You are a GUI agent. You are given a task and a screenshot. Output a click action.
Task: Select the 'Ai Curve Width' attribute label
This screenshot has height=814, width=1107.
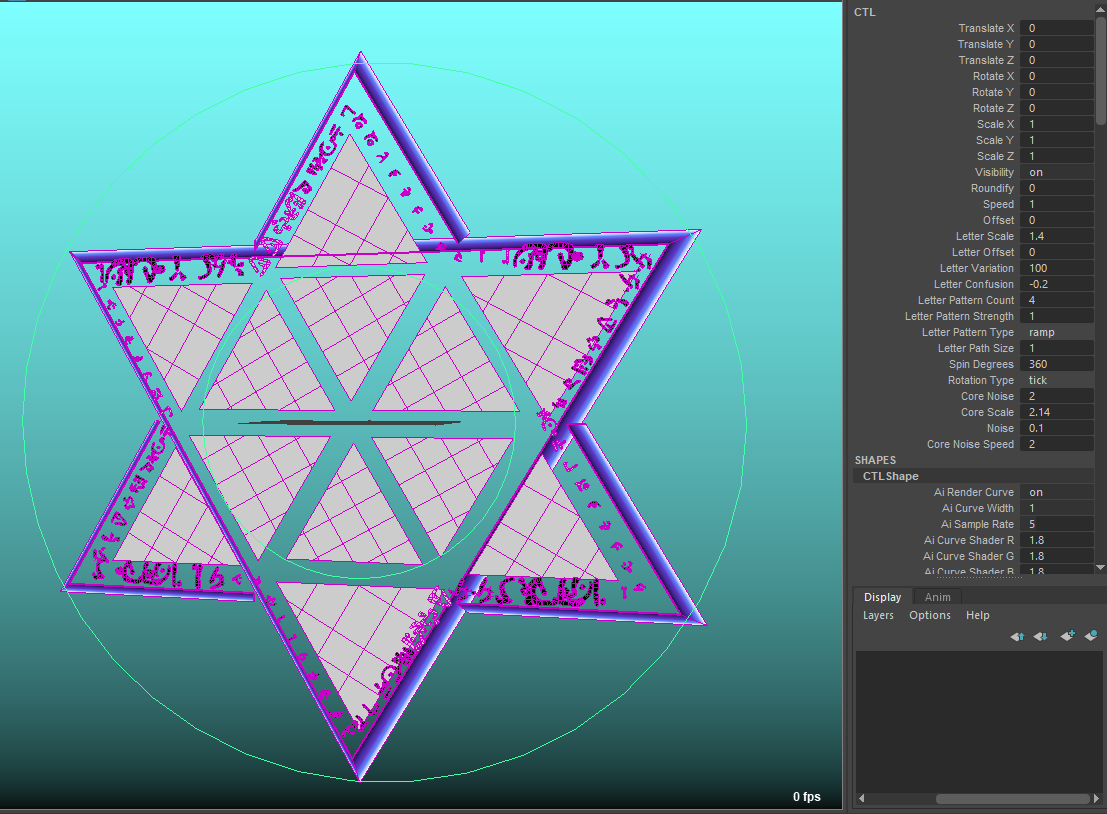point(978,508)
